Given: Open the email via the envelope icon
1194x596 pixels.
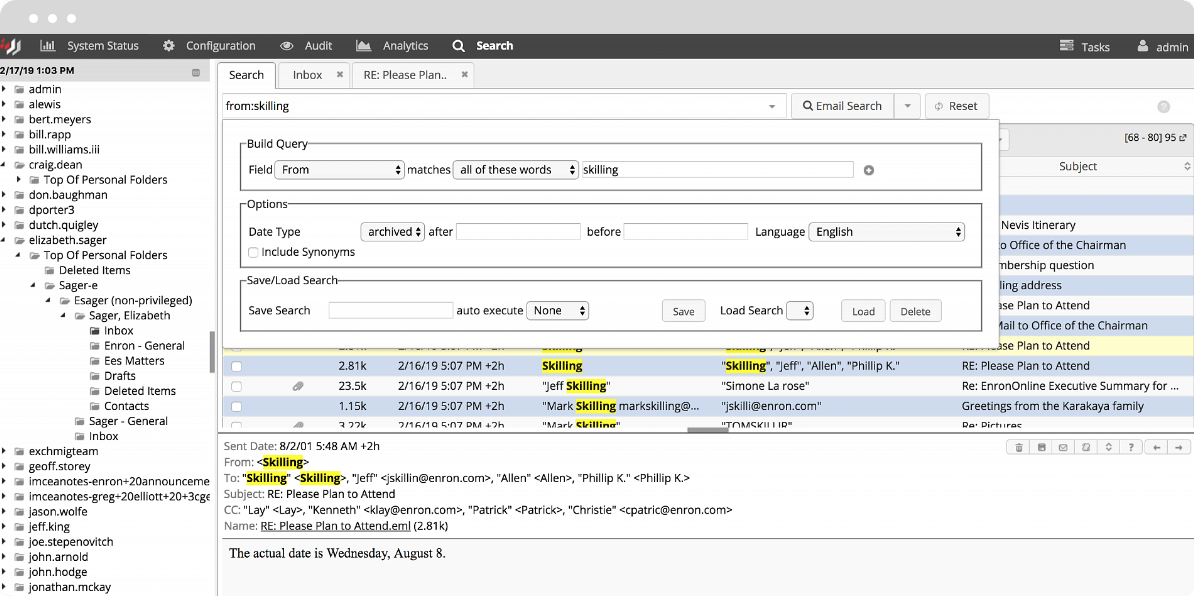Looking at the screenshot, I should [x=1063, y=448].
